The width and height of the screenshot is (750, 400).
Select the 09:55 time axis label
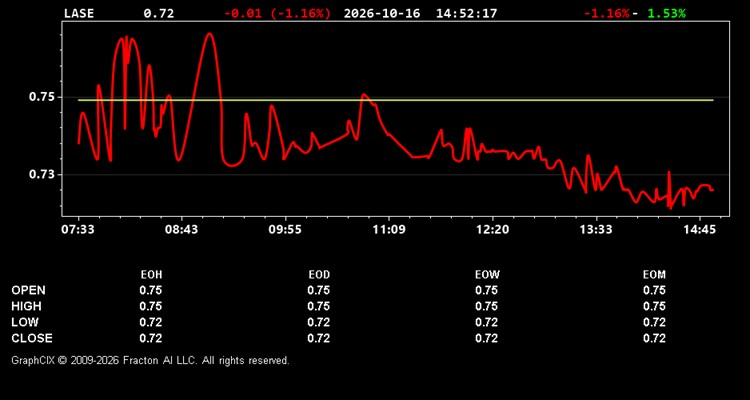click(285, 230)
